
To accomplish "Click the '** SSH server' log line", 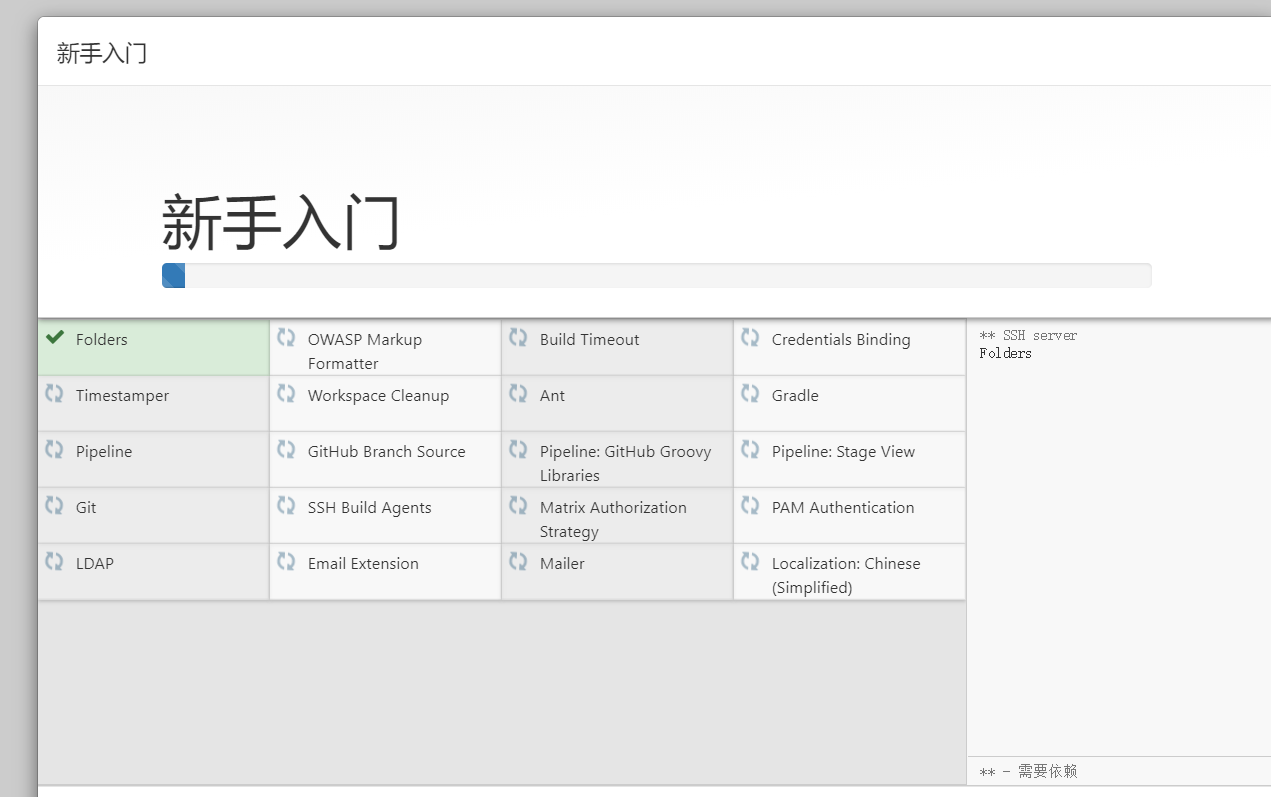I will click(x=1028, y=335).
